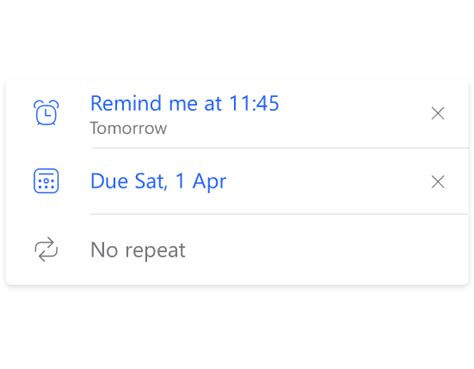This screenshot has height=369, width=474.
Task: Remove the 11:45 reminder with its X
Action: [x=438, y=113]
